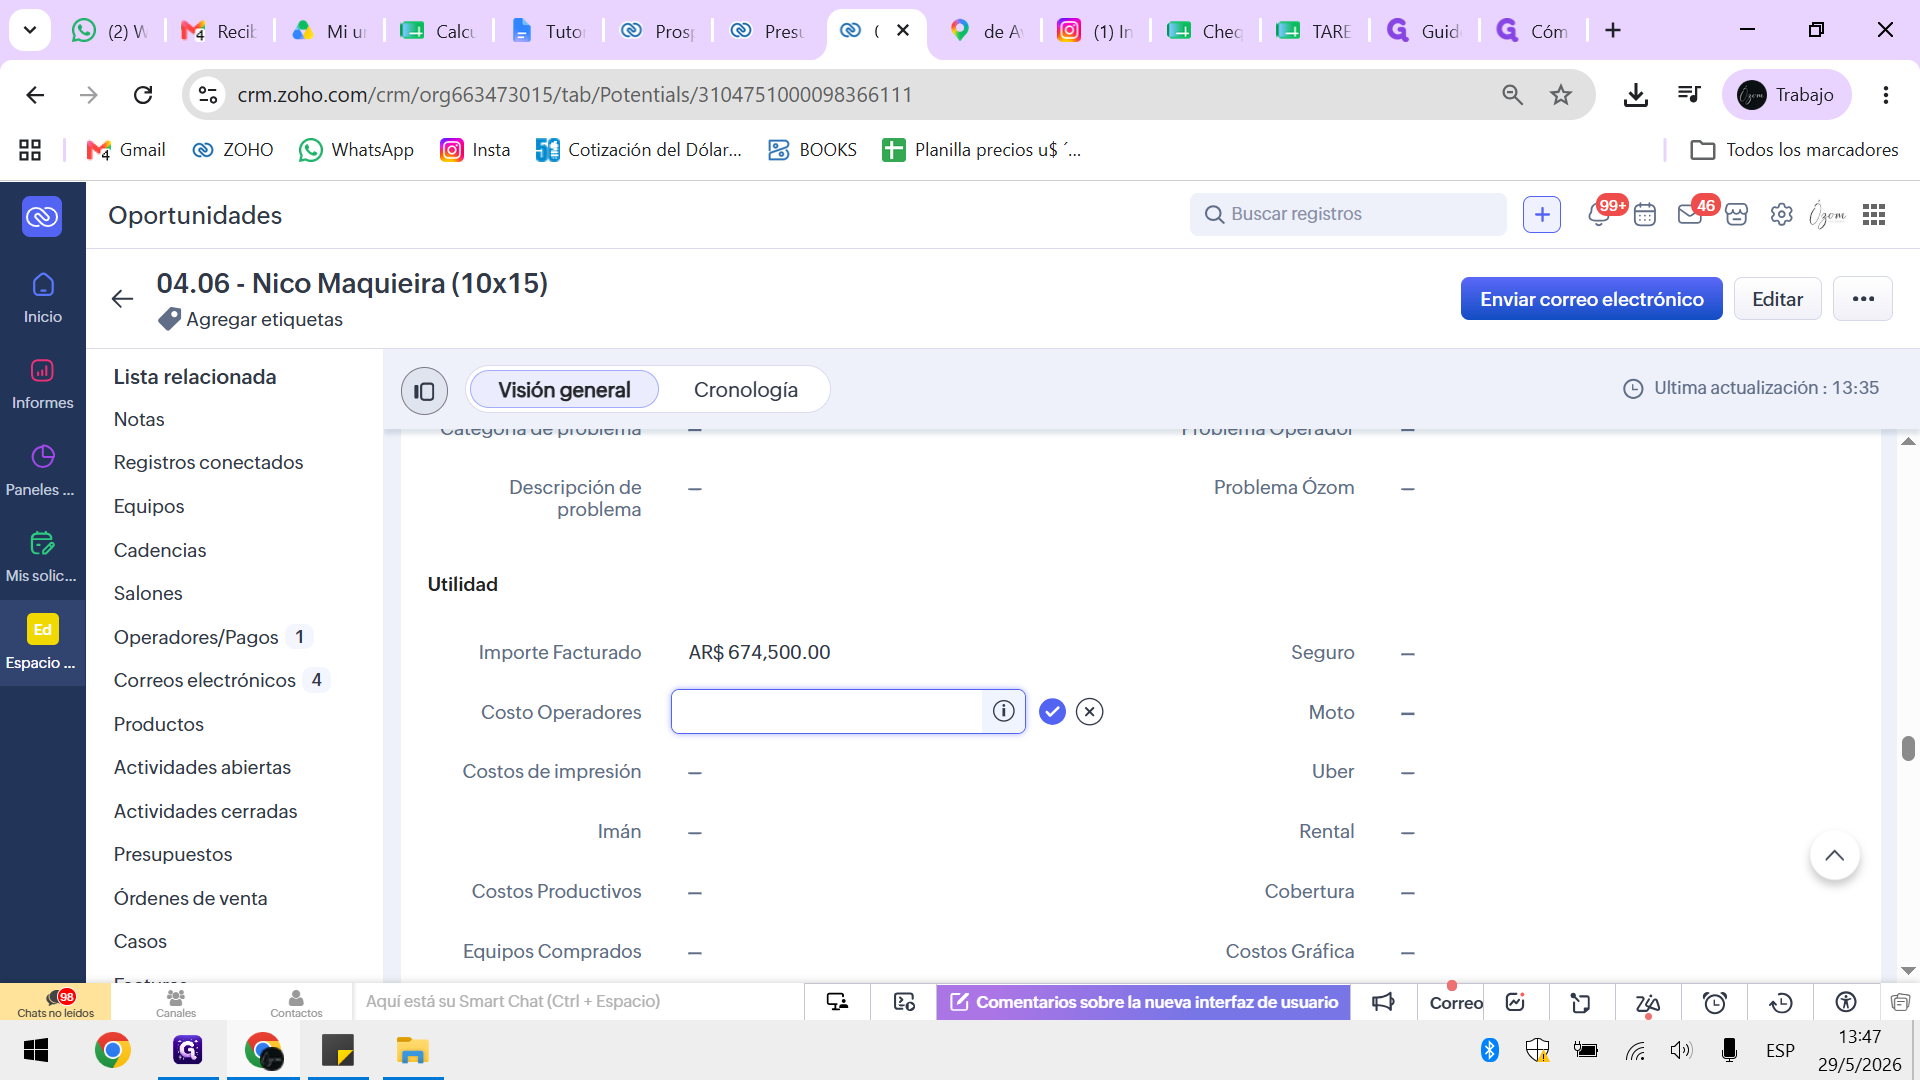The image size is (1920, 1080).
Task: Open the screen-share contact icon in the bottom bar
Action: 837,1002
